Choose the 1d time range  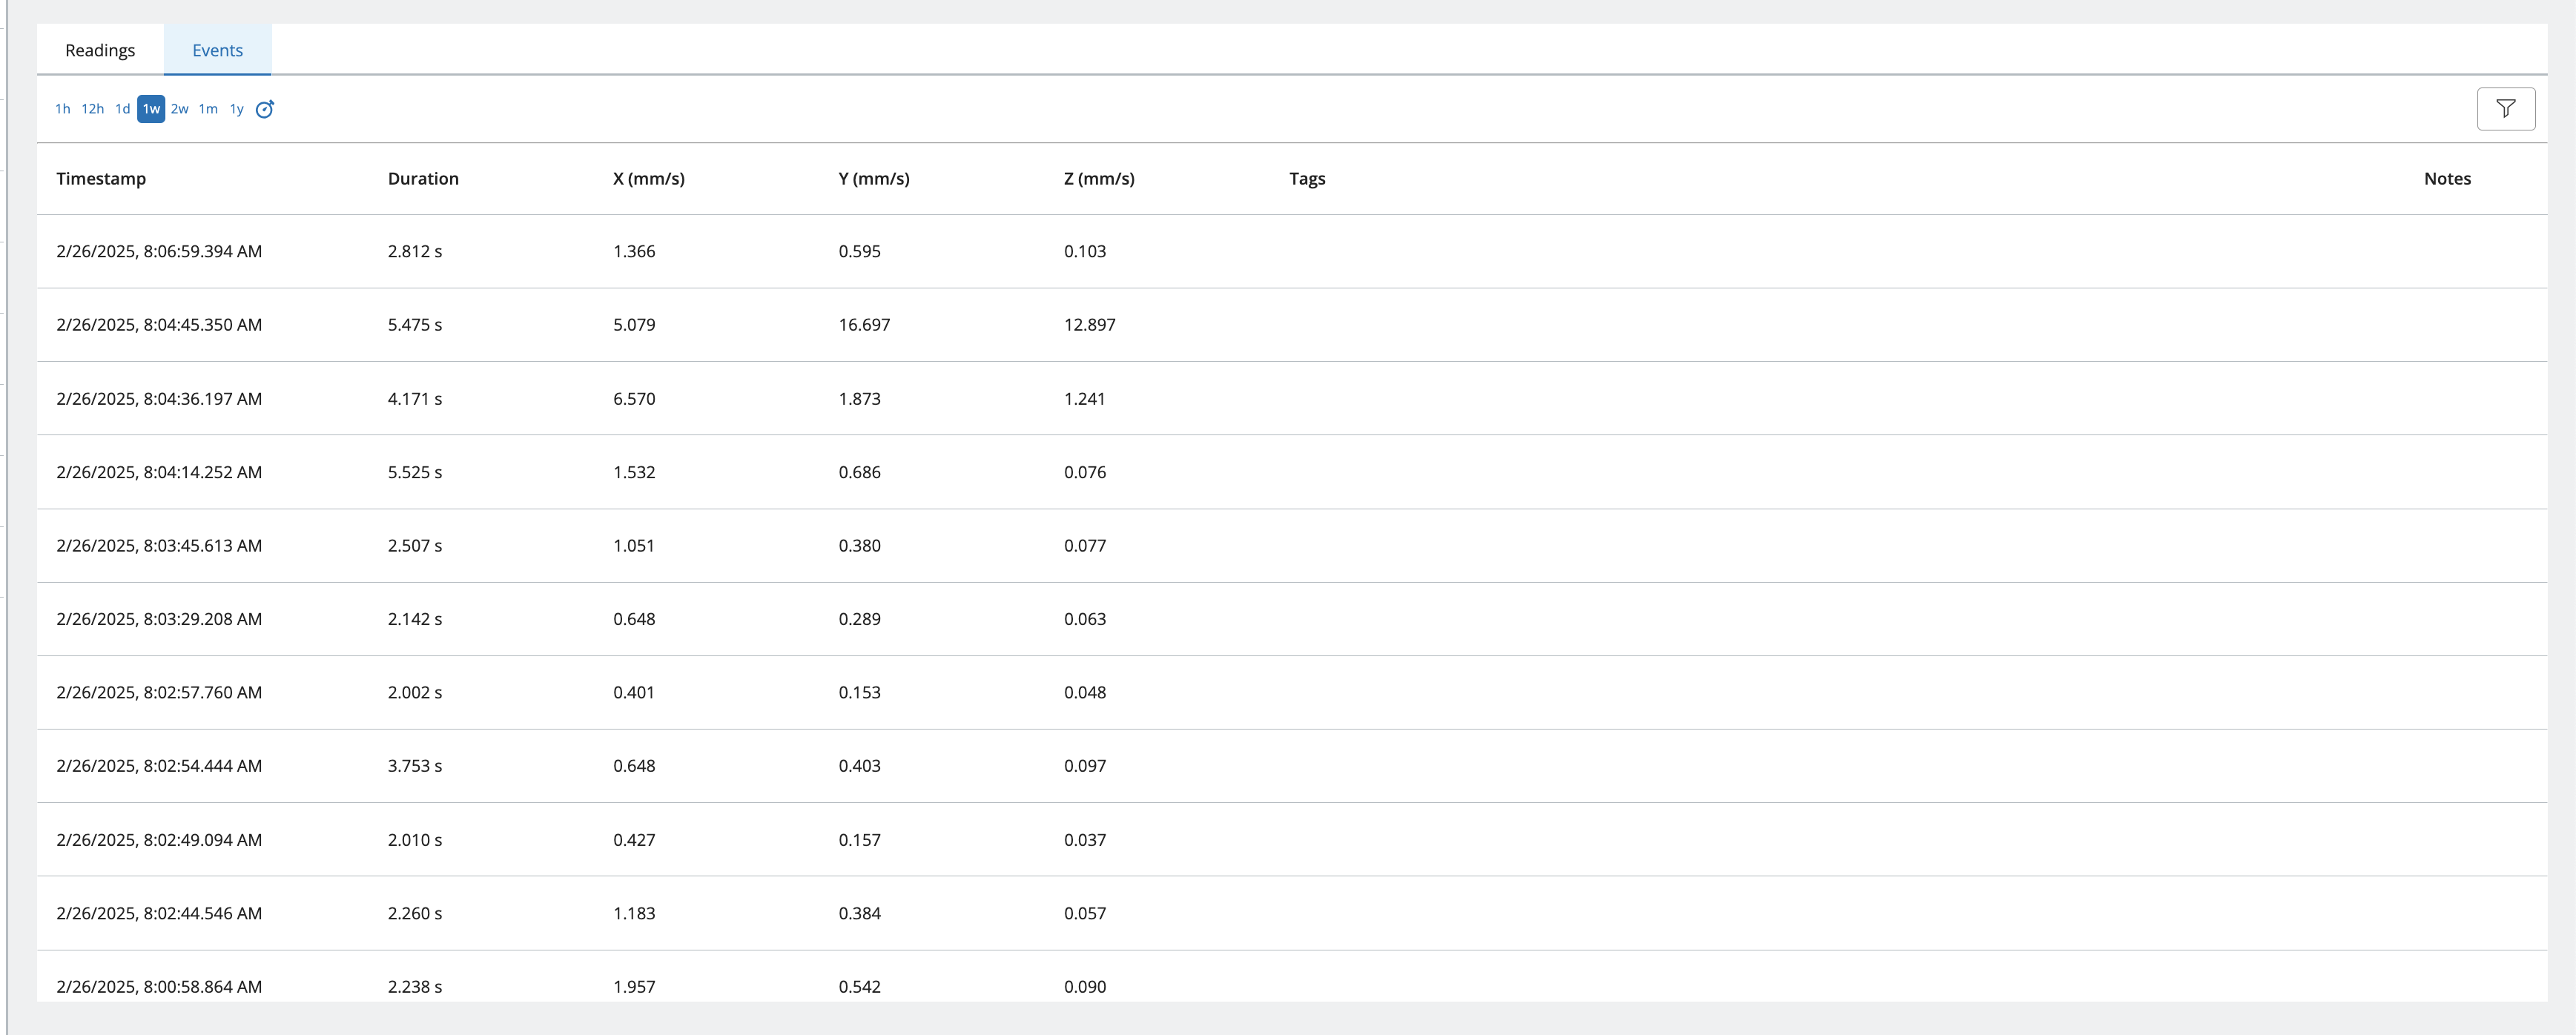[122, 109]
